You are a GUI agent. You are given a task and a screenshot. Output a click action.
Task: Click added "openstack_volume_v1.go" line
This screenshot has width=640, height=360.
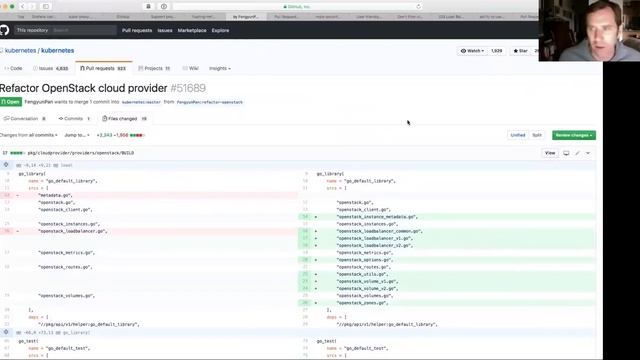[x=447, y=282]
